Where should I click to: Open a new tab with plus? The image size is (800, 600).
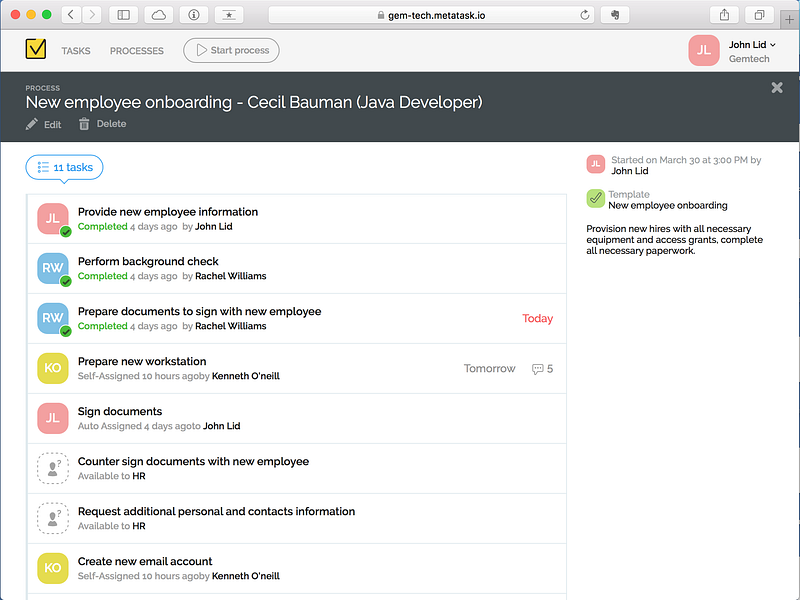click(x=789, y=20)
